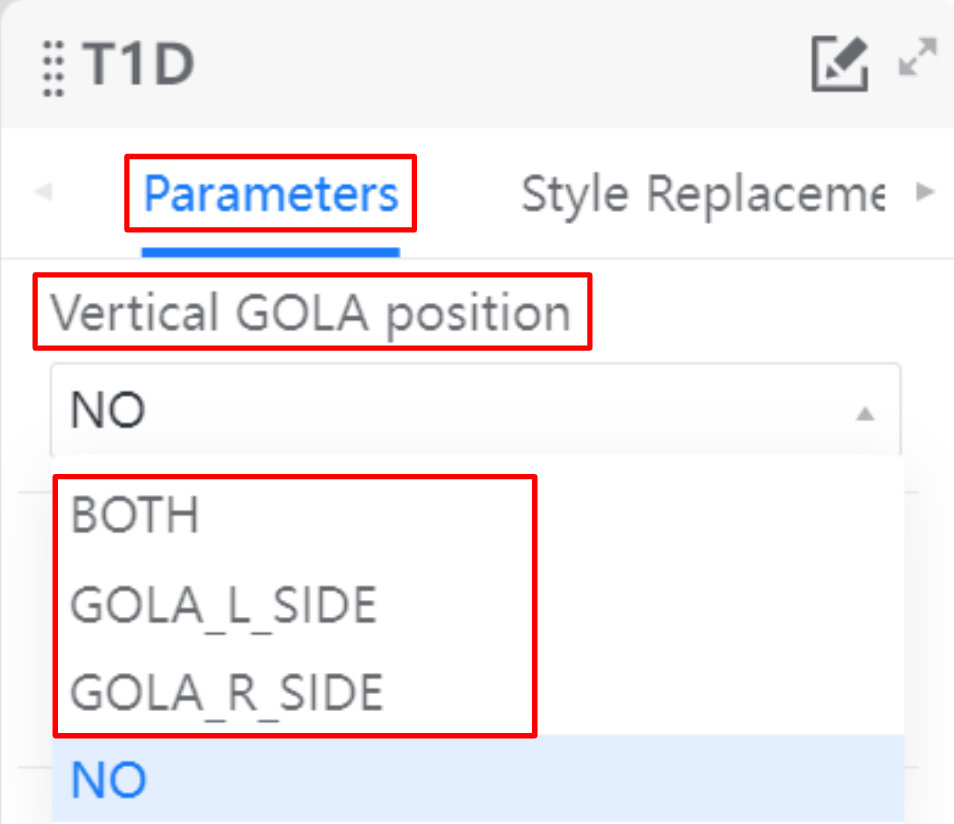
Task: Click the right tab scroll arrow
Action: (x=925, y=192)
